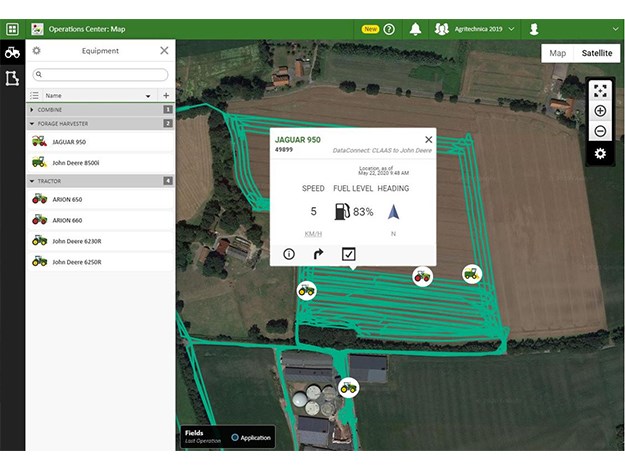Image resolution: width=625 pixels, height=469 pixels.
Task: Click green tractor marker near silos
Action: pos(348,387)
